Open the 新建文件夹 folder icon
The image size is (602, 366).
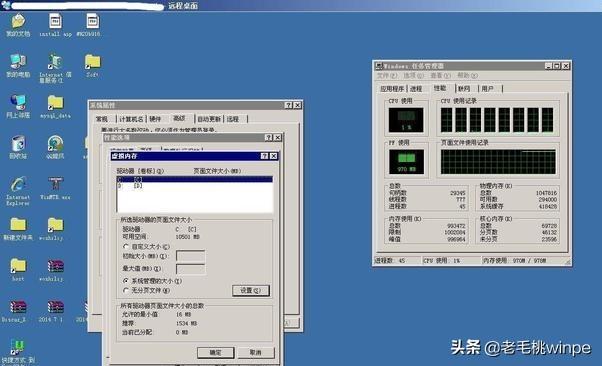(x=18, y=225)
